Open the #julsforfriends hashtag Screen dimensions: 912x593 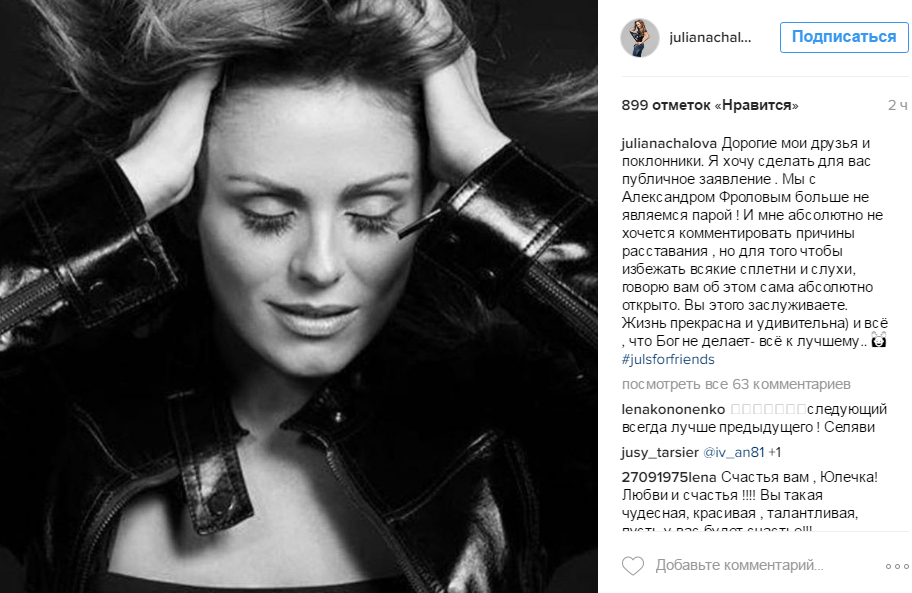click(668, 359)
